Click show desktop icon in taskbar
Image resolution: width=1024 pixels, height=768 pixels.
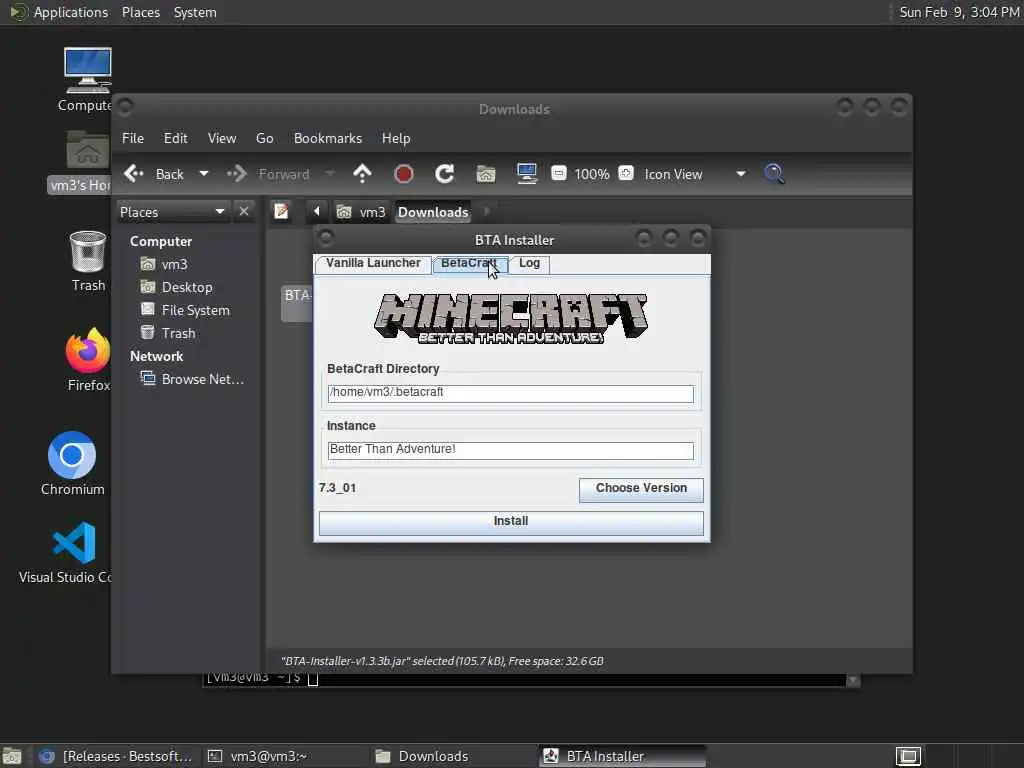pyautogui.click(x=12, y=756)
